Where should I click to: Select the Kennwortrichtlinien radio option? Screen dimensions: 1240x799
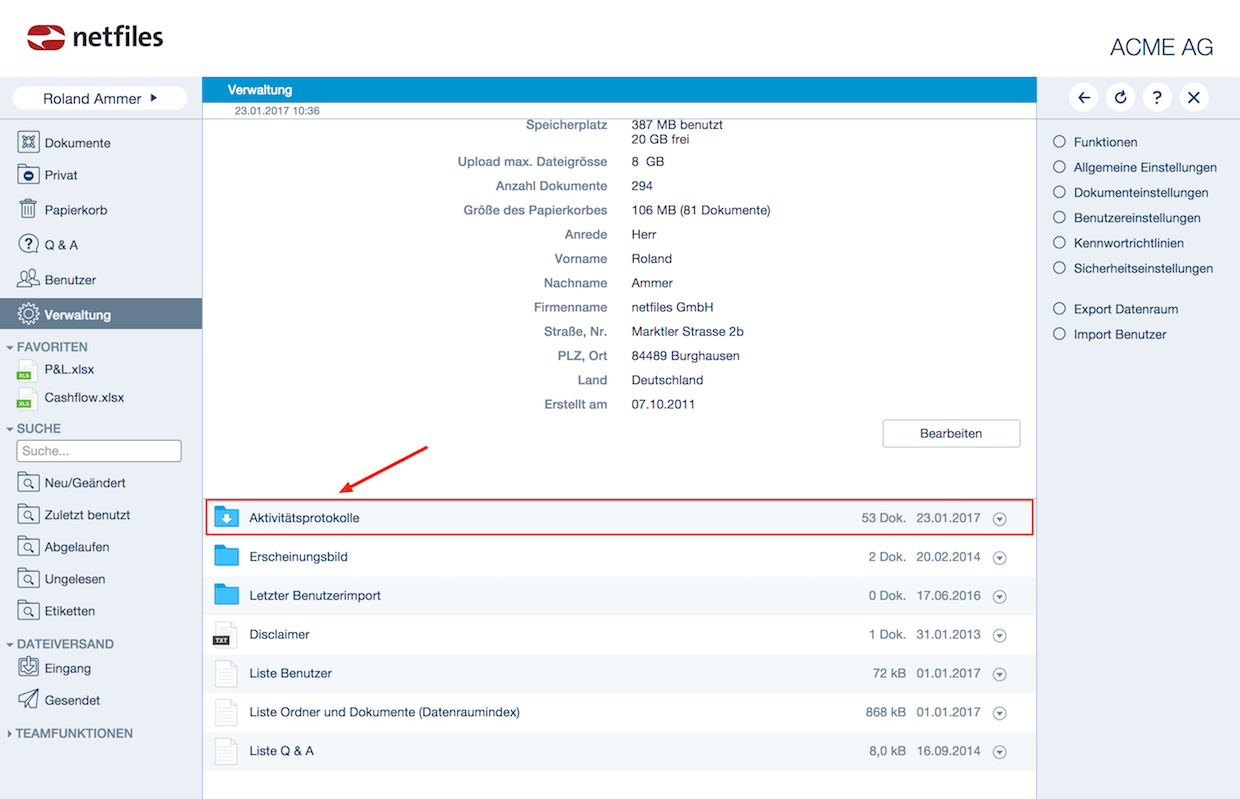(1060, 243)
